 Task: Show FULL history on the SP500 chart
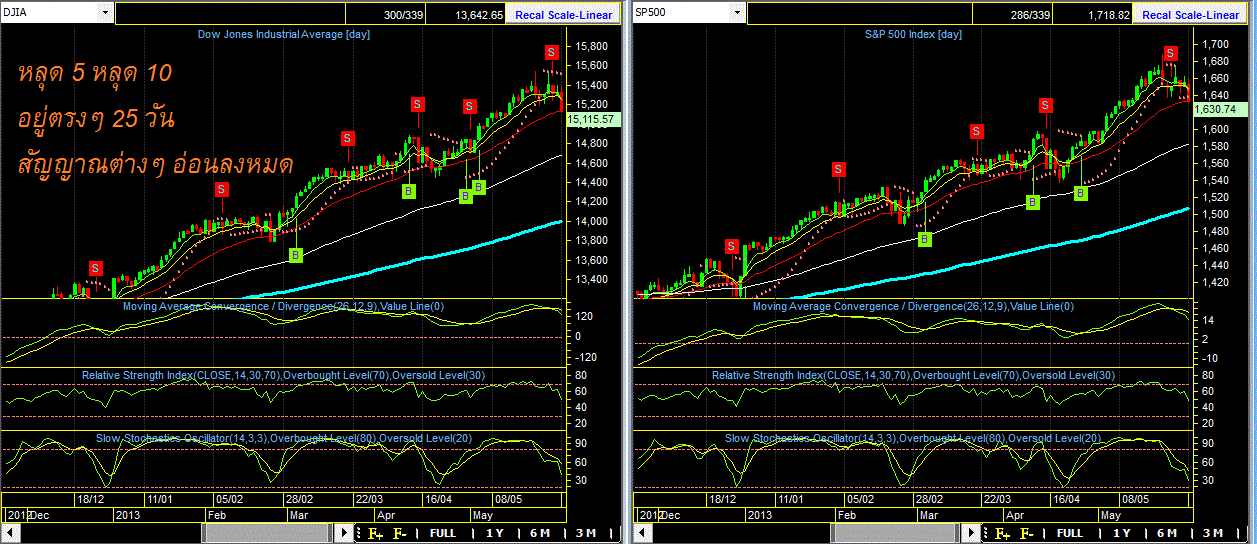coord(1070,533)
